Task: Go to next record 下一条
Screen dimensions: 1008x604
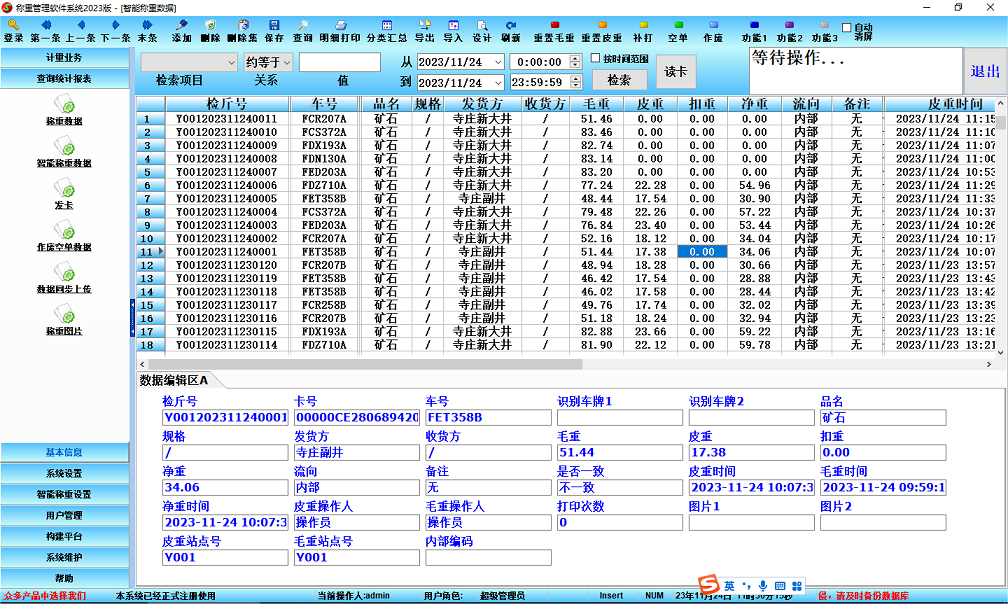Action: (x=116, y=31)
